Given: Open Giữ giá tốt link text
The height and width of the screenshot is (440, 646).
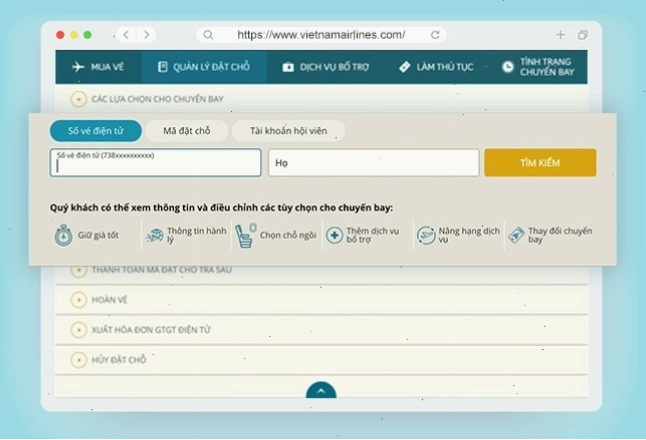Looking at the screenshot, I should (98, 235).
